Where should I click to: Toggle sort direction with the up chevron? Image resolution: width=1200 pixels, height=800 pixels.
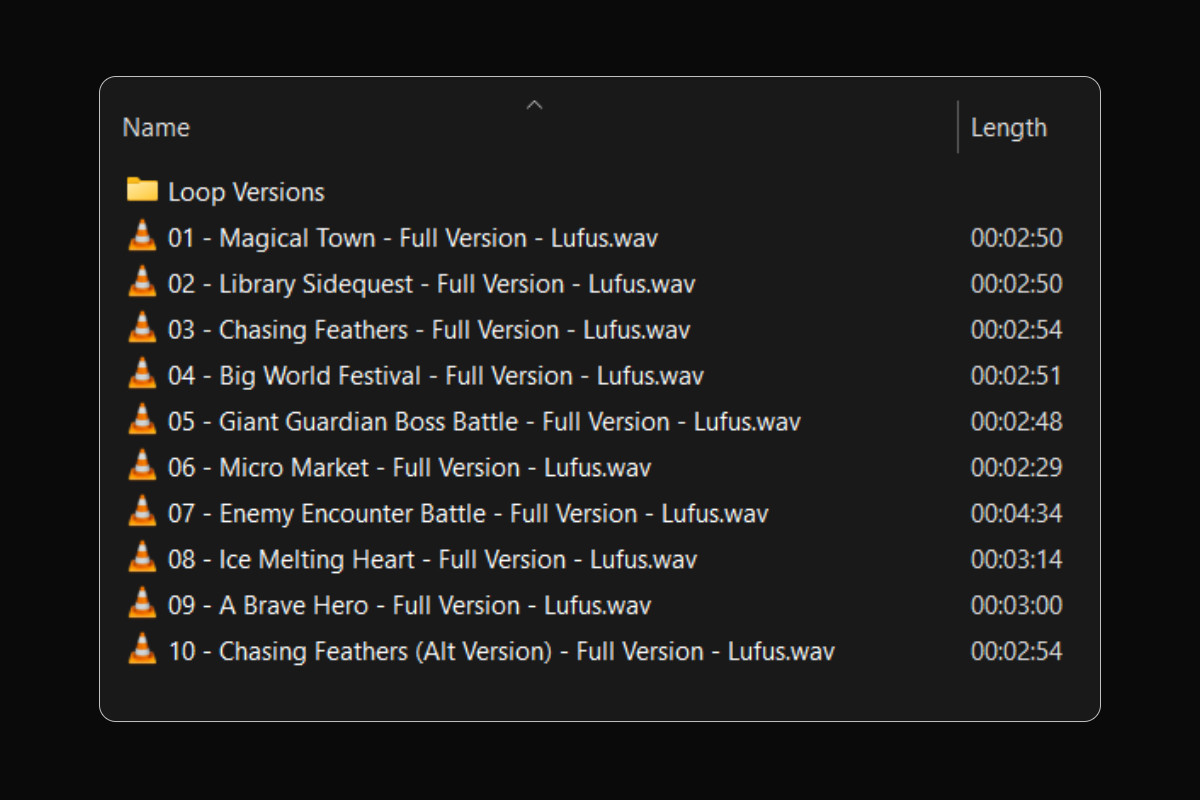tap(535, 104)
